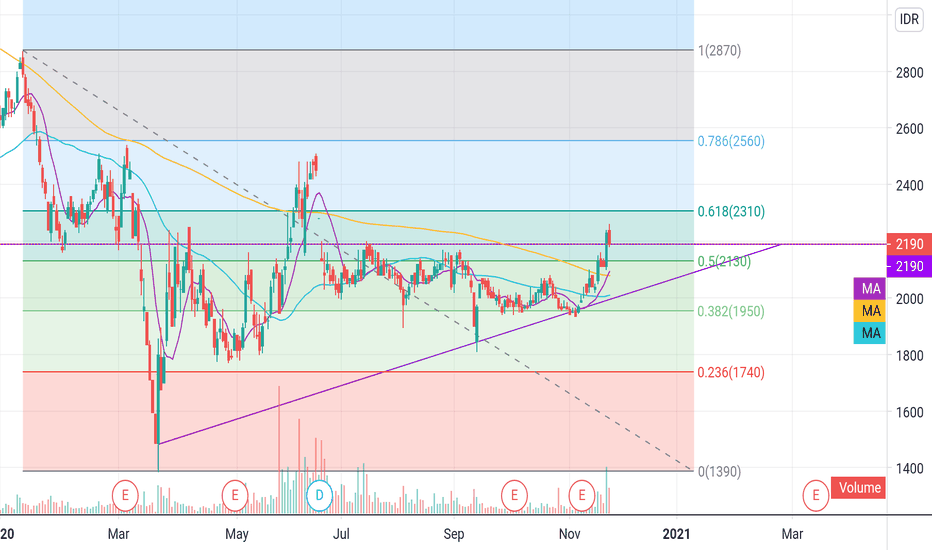Viewport: 932px width, 550px height.
Task: Click the 1600 price axis value
Action: tap(909, 412)
